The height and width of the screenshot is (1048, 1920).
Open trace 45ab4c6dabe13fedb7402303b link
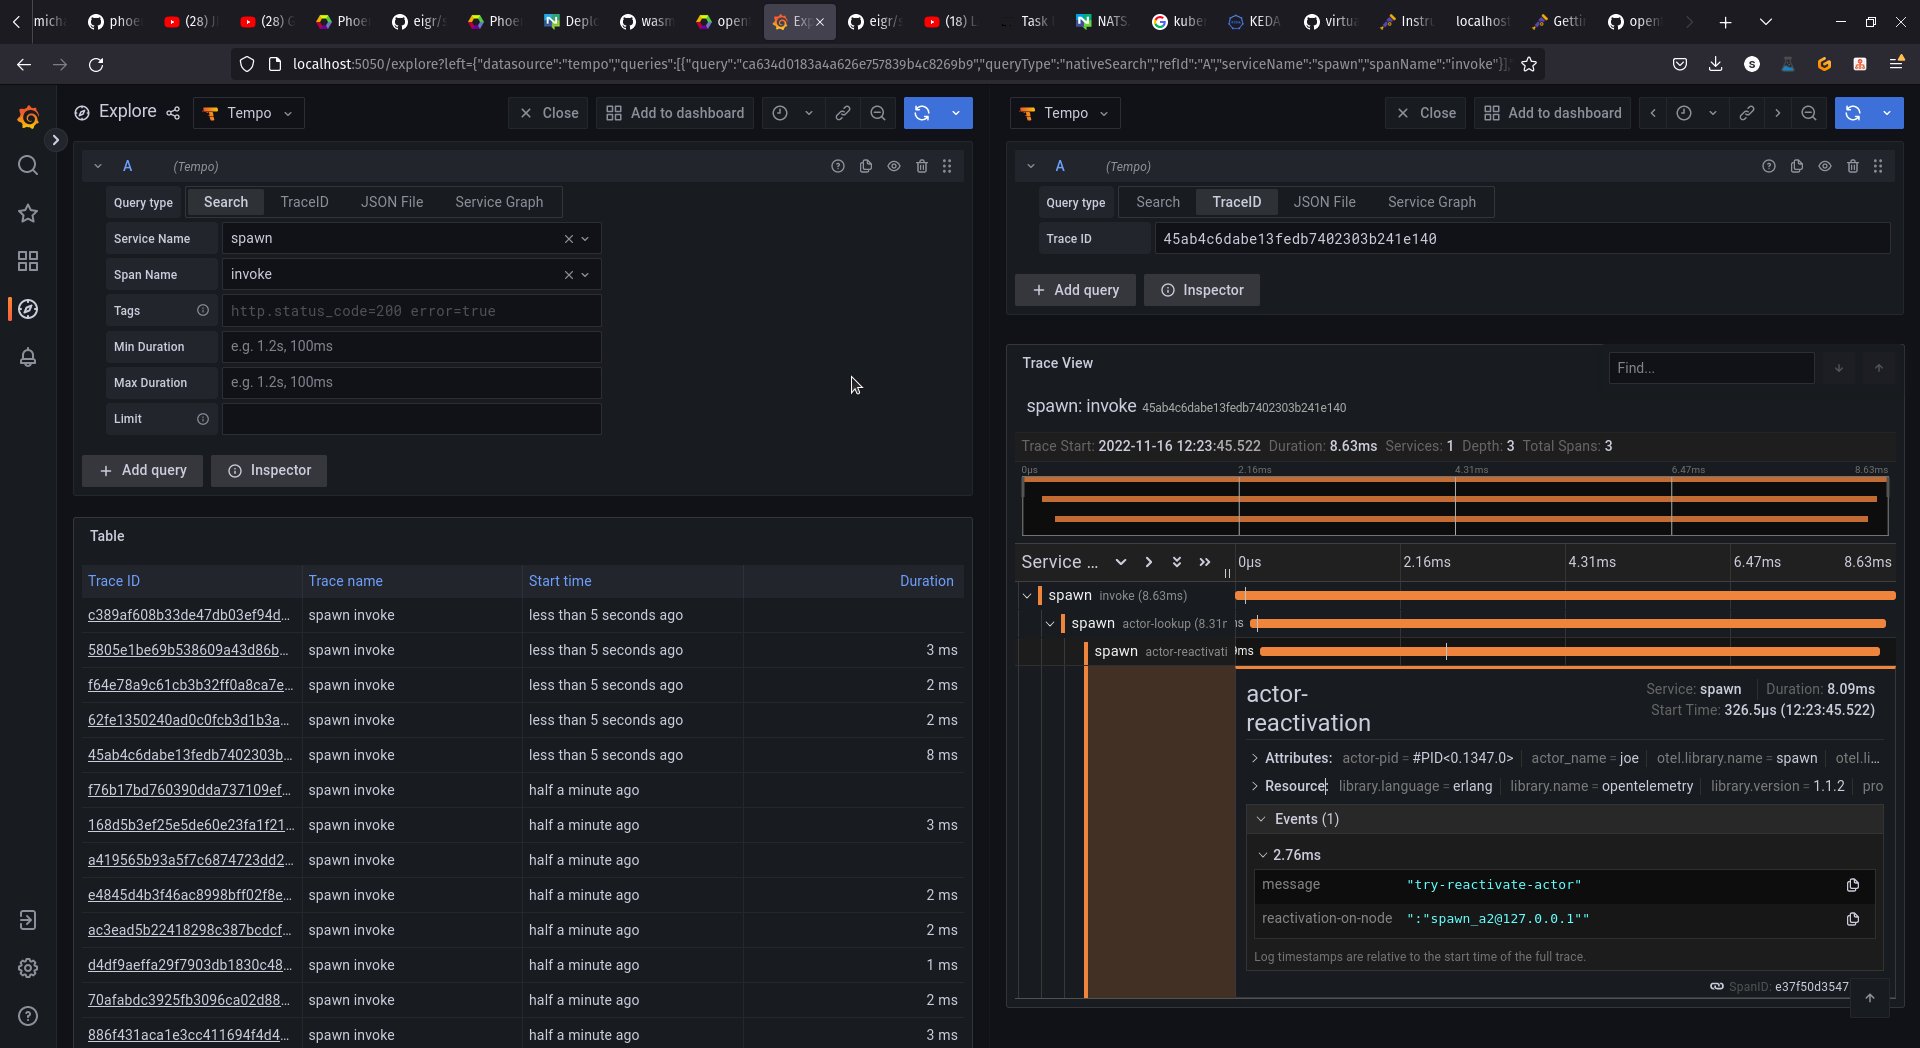pyautogui.click(x=189, y=755)
